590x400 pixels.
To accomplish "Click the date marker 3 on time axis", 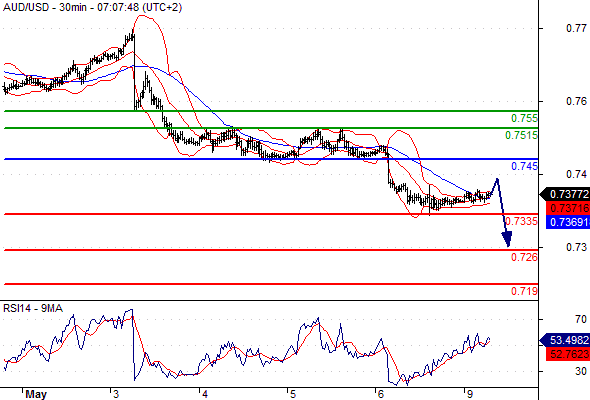I will click(116, 394).
